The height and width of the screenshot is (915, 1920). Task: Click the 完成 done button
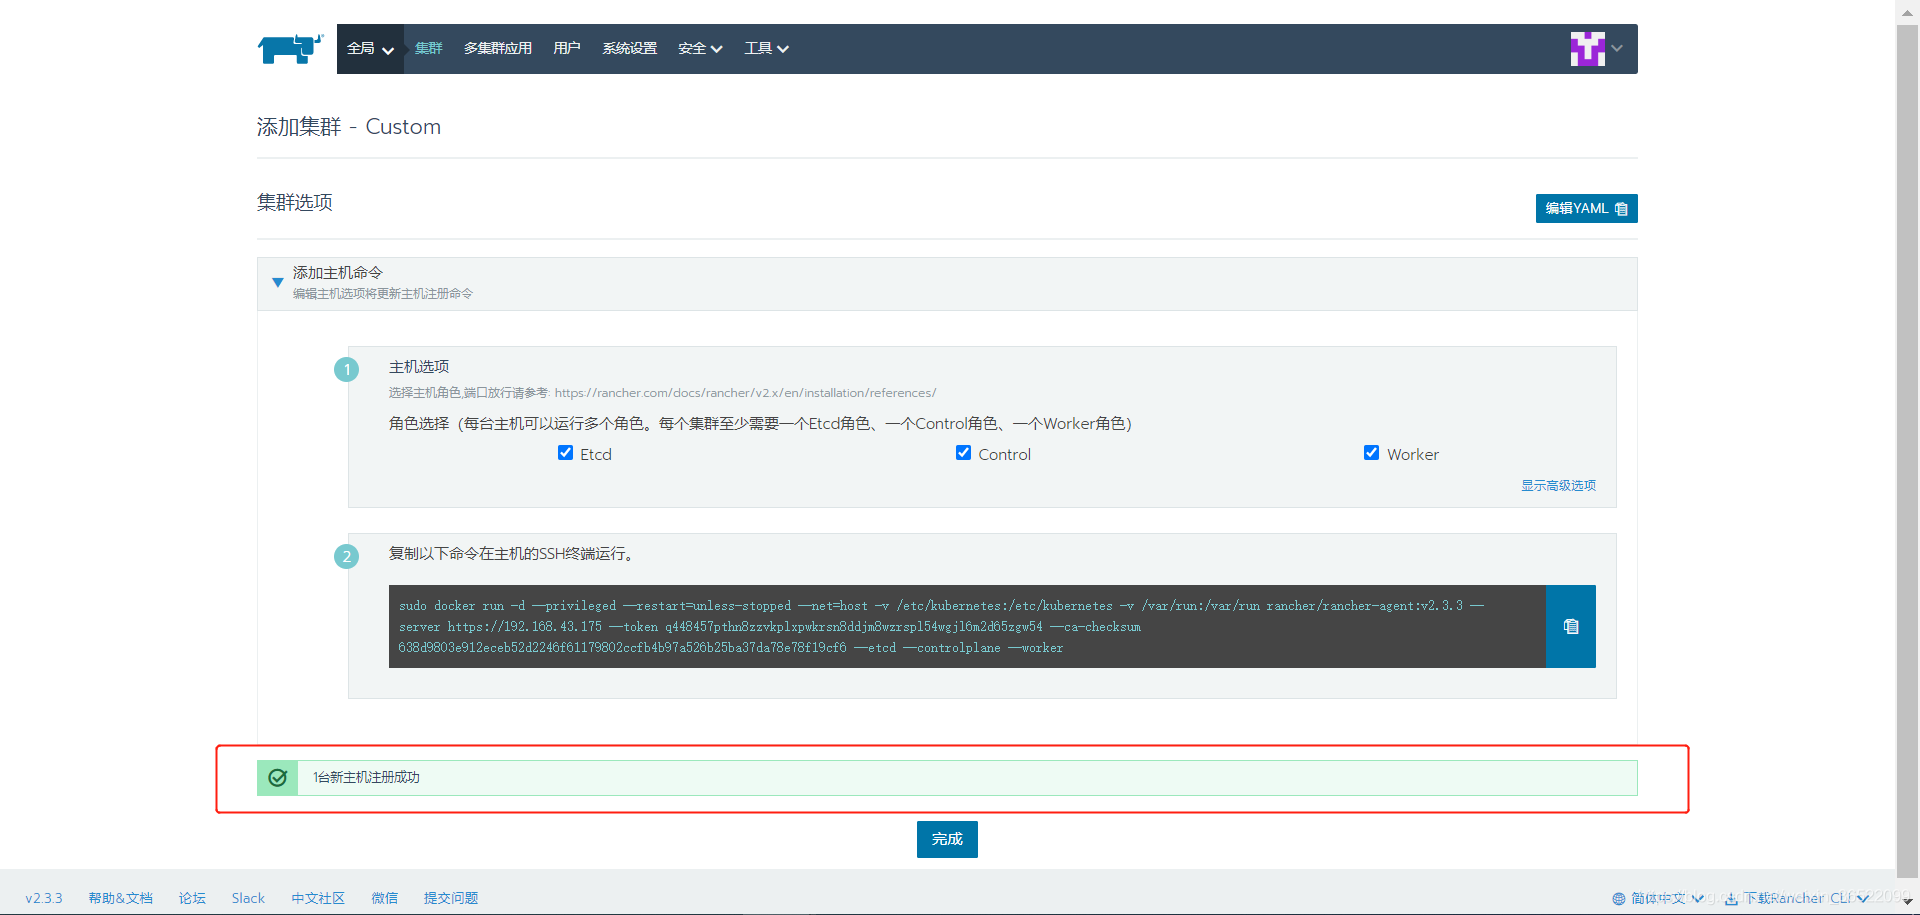pos(947,839)
